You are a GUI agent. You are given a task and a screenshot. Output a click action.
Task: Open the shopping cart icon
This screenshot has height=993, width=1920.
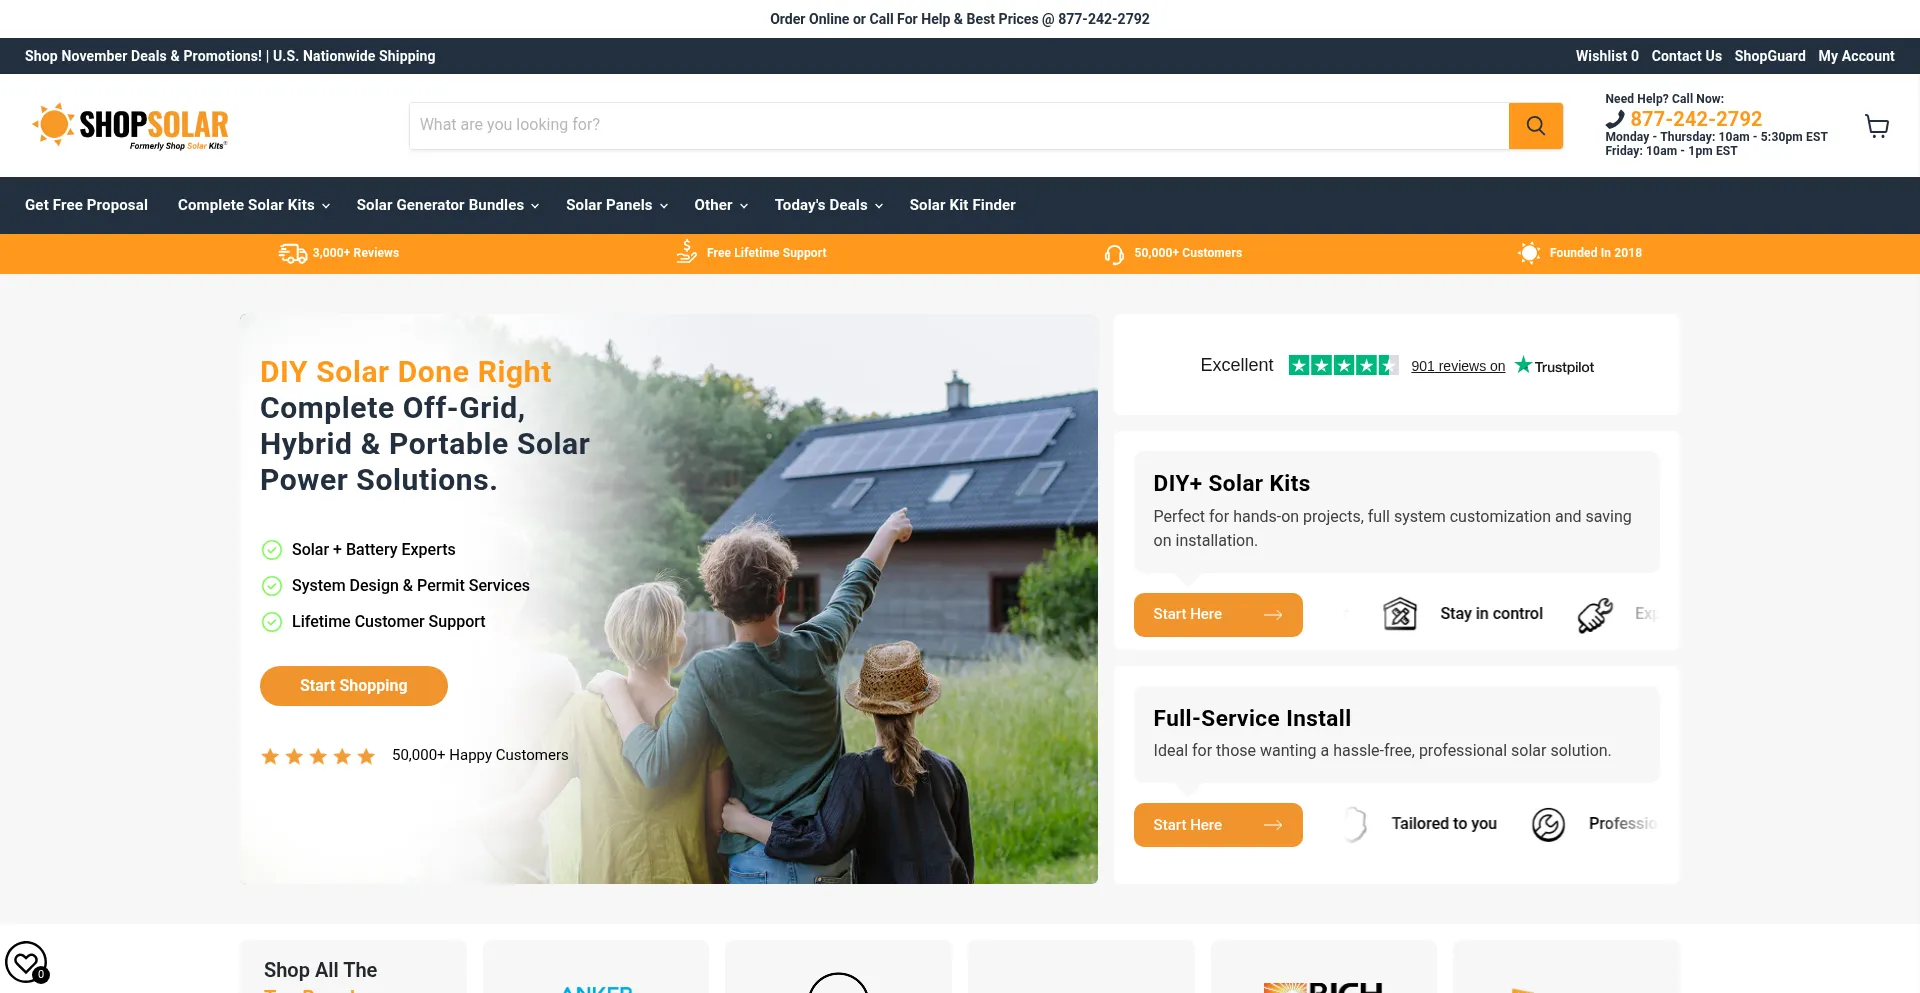[x=1877, y=126]
